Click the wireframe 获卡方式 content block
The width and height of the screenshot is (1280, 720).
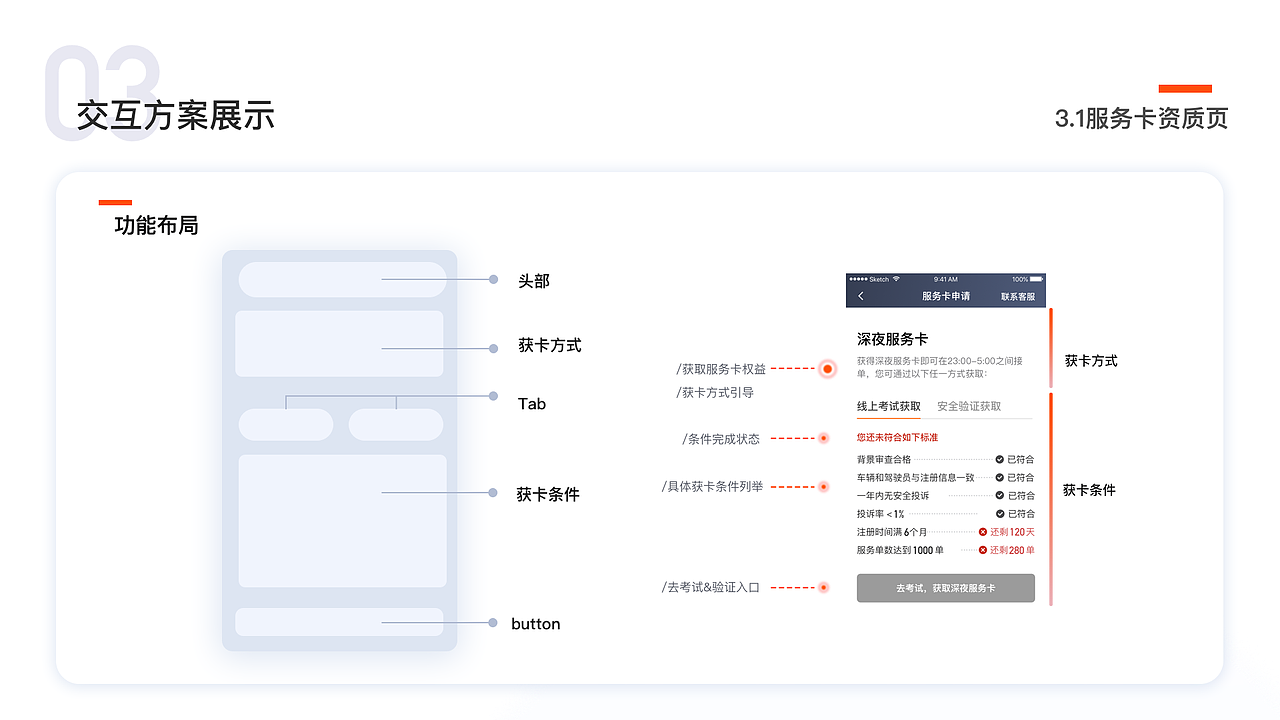pyautogui.click(x=339, y=344)
